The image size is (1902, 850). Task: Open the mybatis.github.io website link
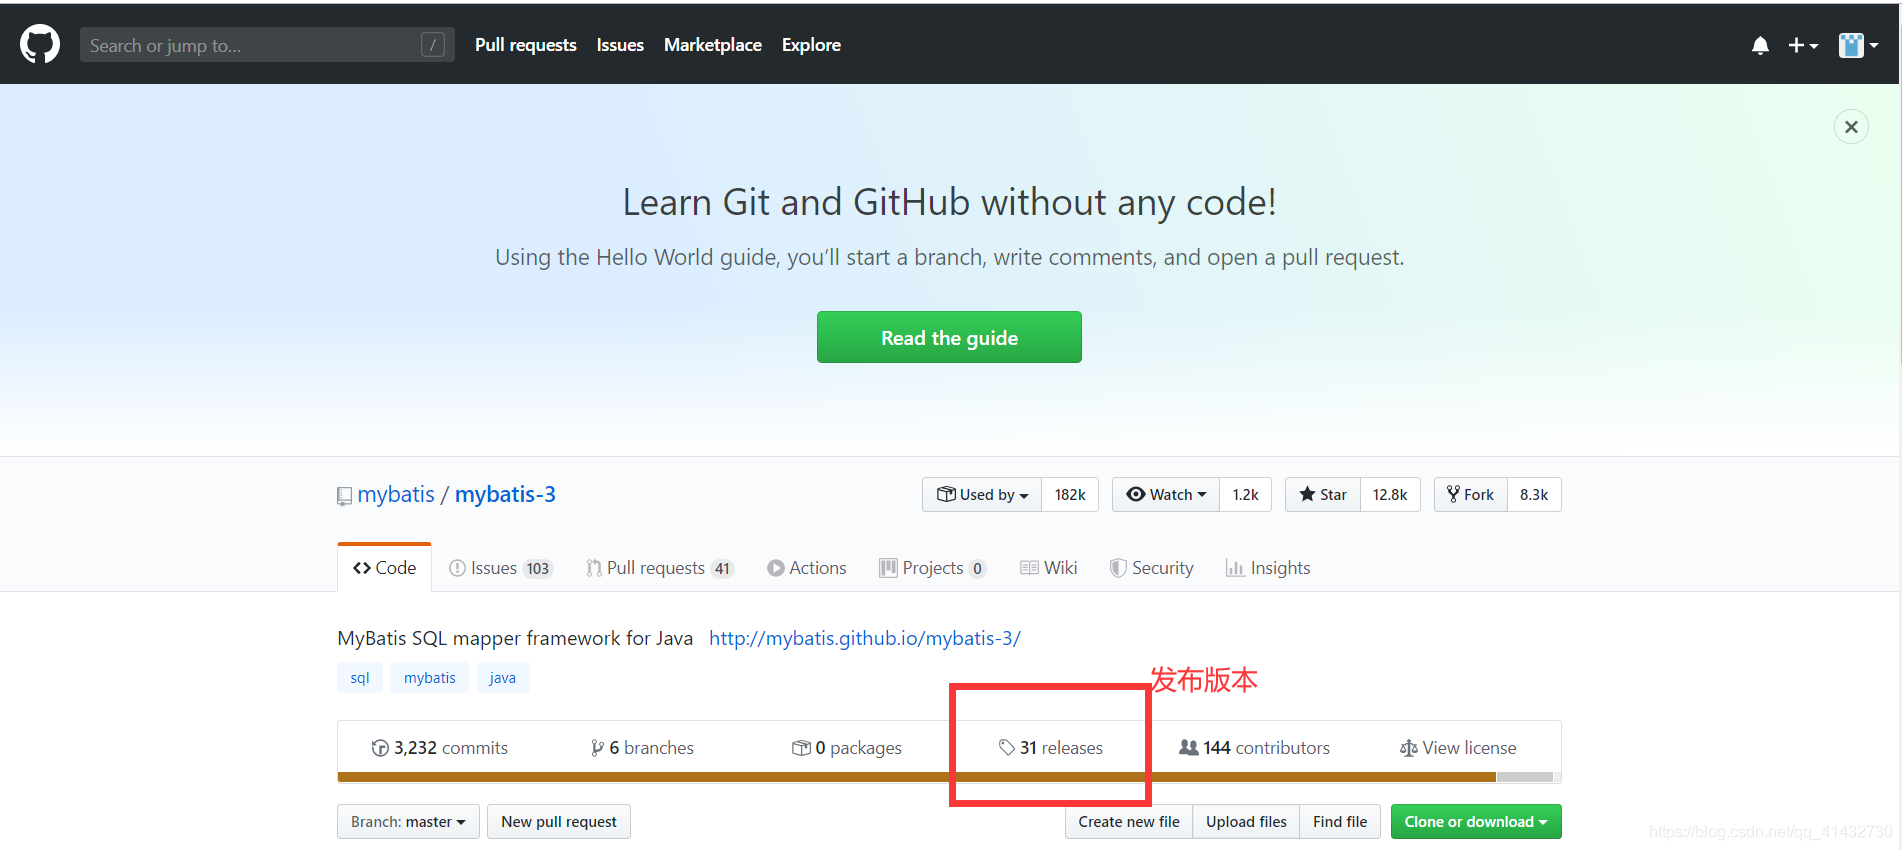865,638
